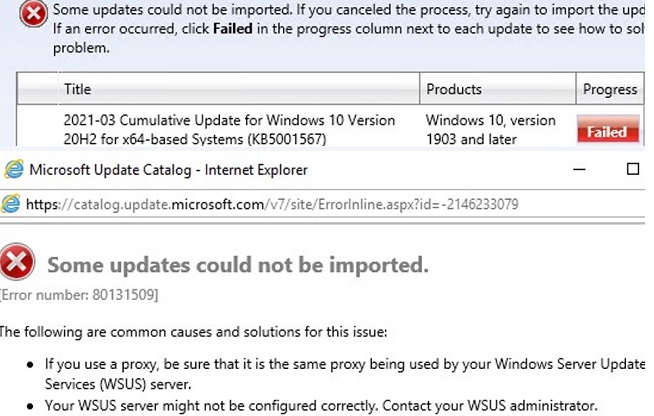654x416 pixels.
Task: Click the bullet point about using a proxy
Action: (330, 366)
